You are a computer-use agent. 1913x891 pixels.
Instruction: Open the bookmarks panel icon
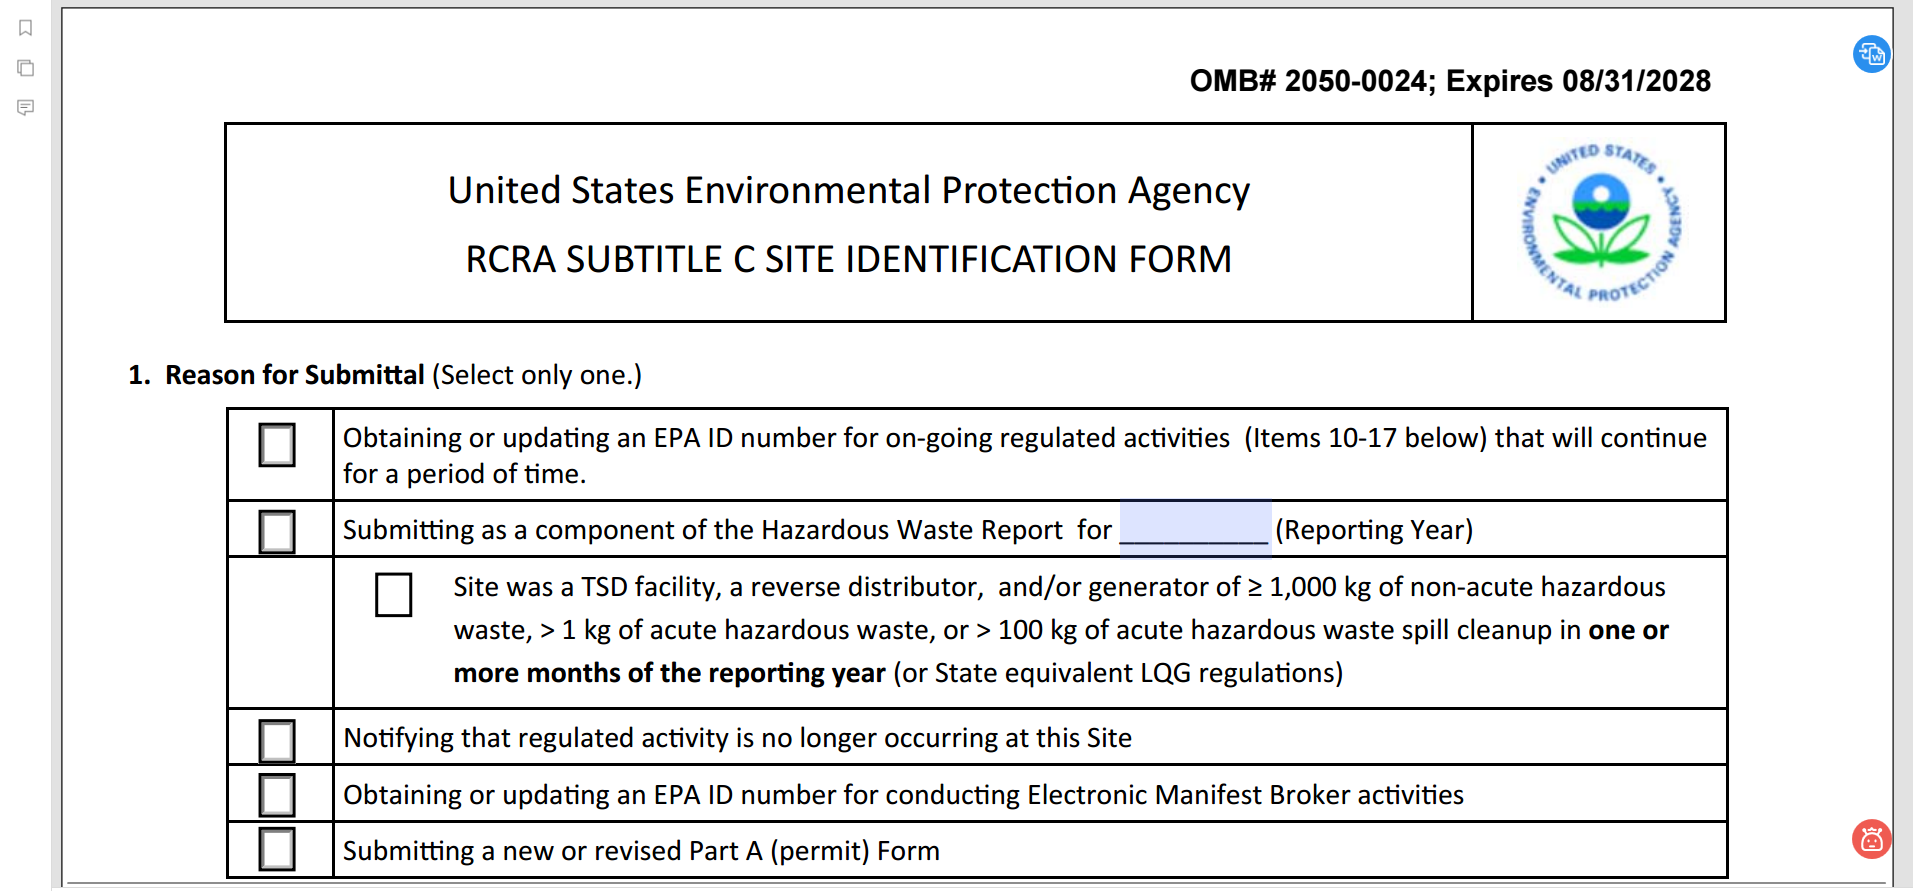tap(26, 28)
